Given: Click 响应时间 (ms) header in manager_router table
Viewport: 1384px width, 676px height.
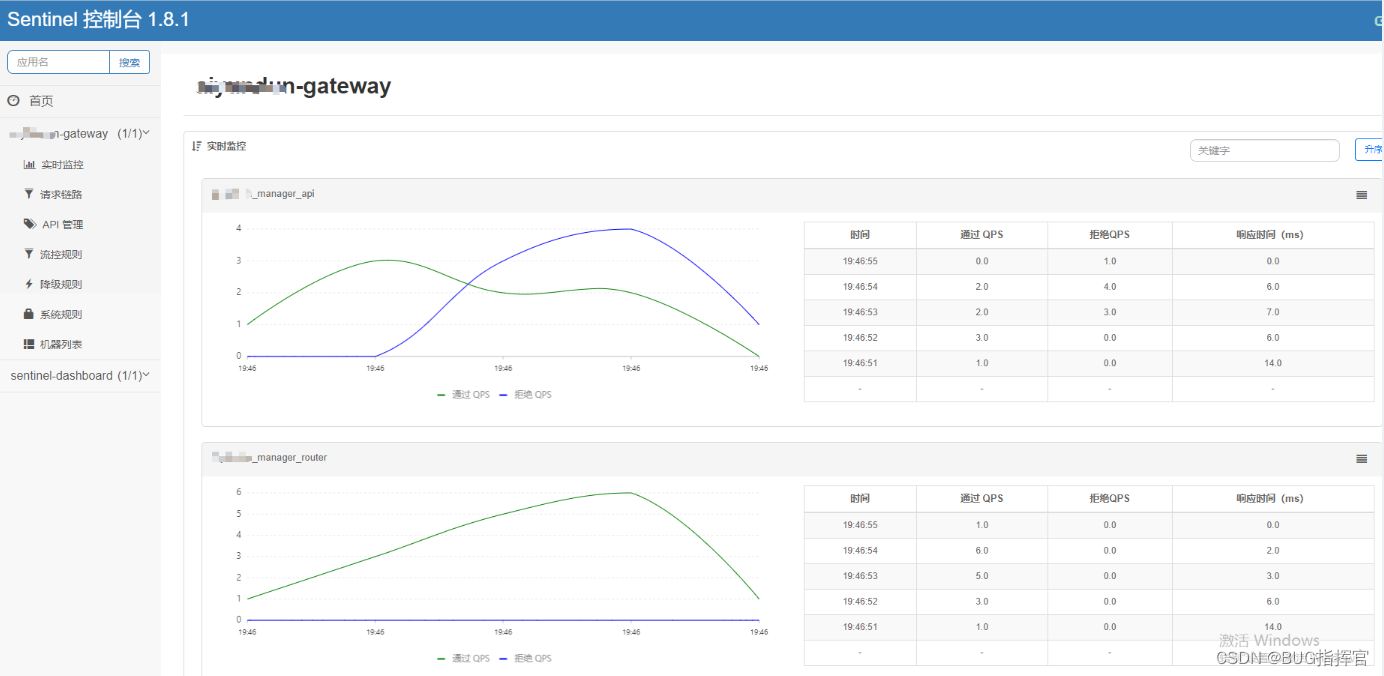Looking at the screenshot, I should [x=1273, y=498].
